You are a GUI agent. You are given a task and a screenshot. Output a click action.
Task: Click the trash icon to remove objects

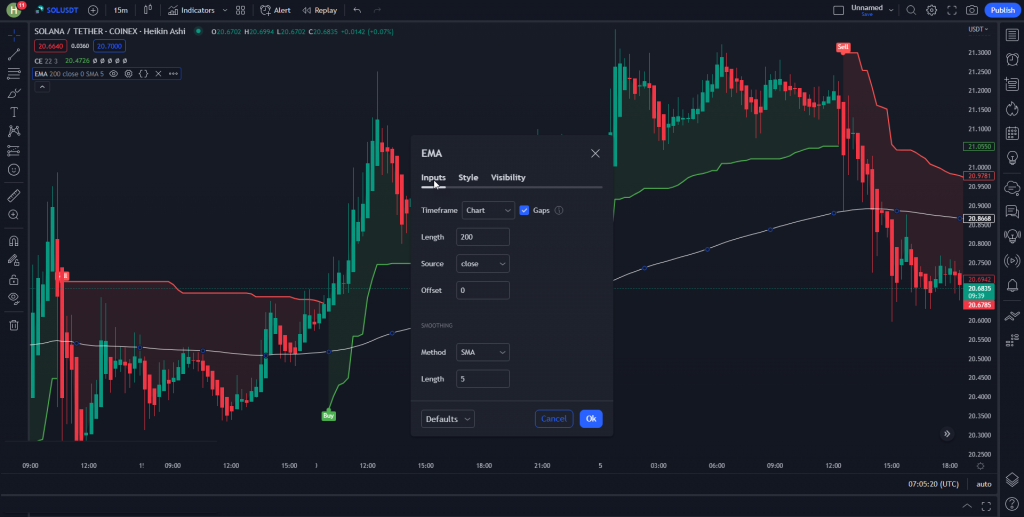(14, 325)
